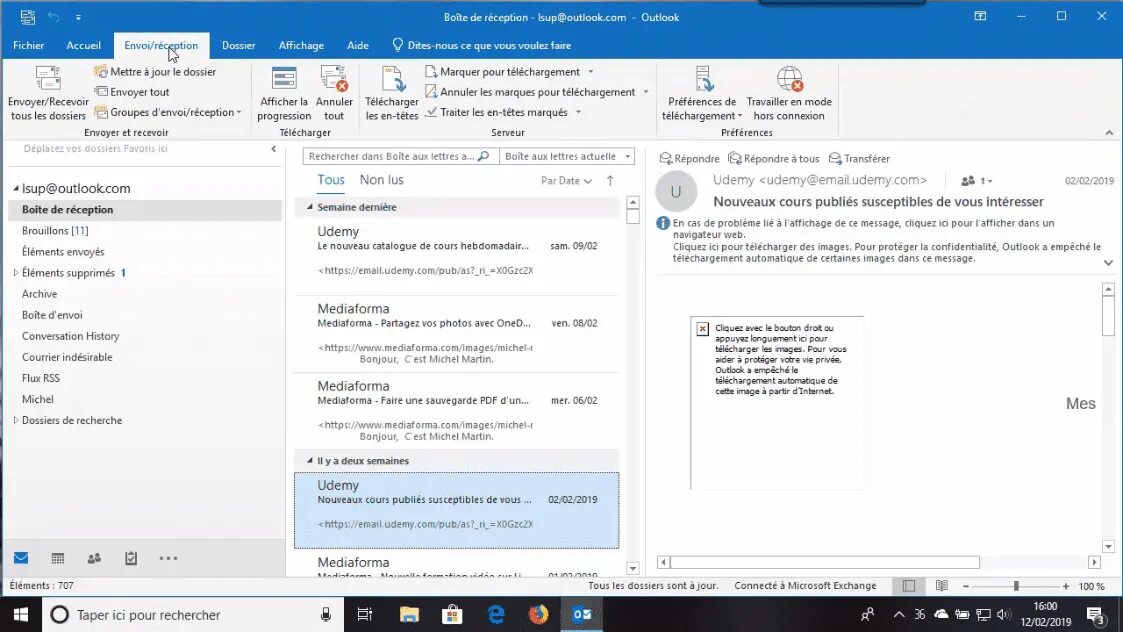Open Mail view in navigation bar
Screen dimensions: 1123x632
click(x=21, y=558)
